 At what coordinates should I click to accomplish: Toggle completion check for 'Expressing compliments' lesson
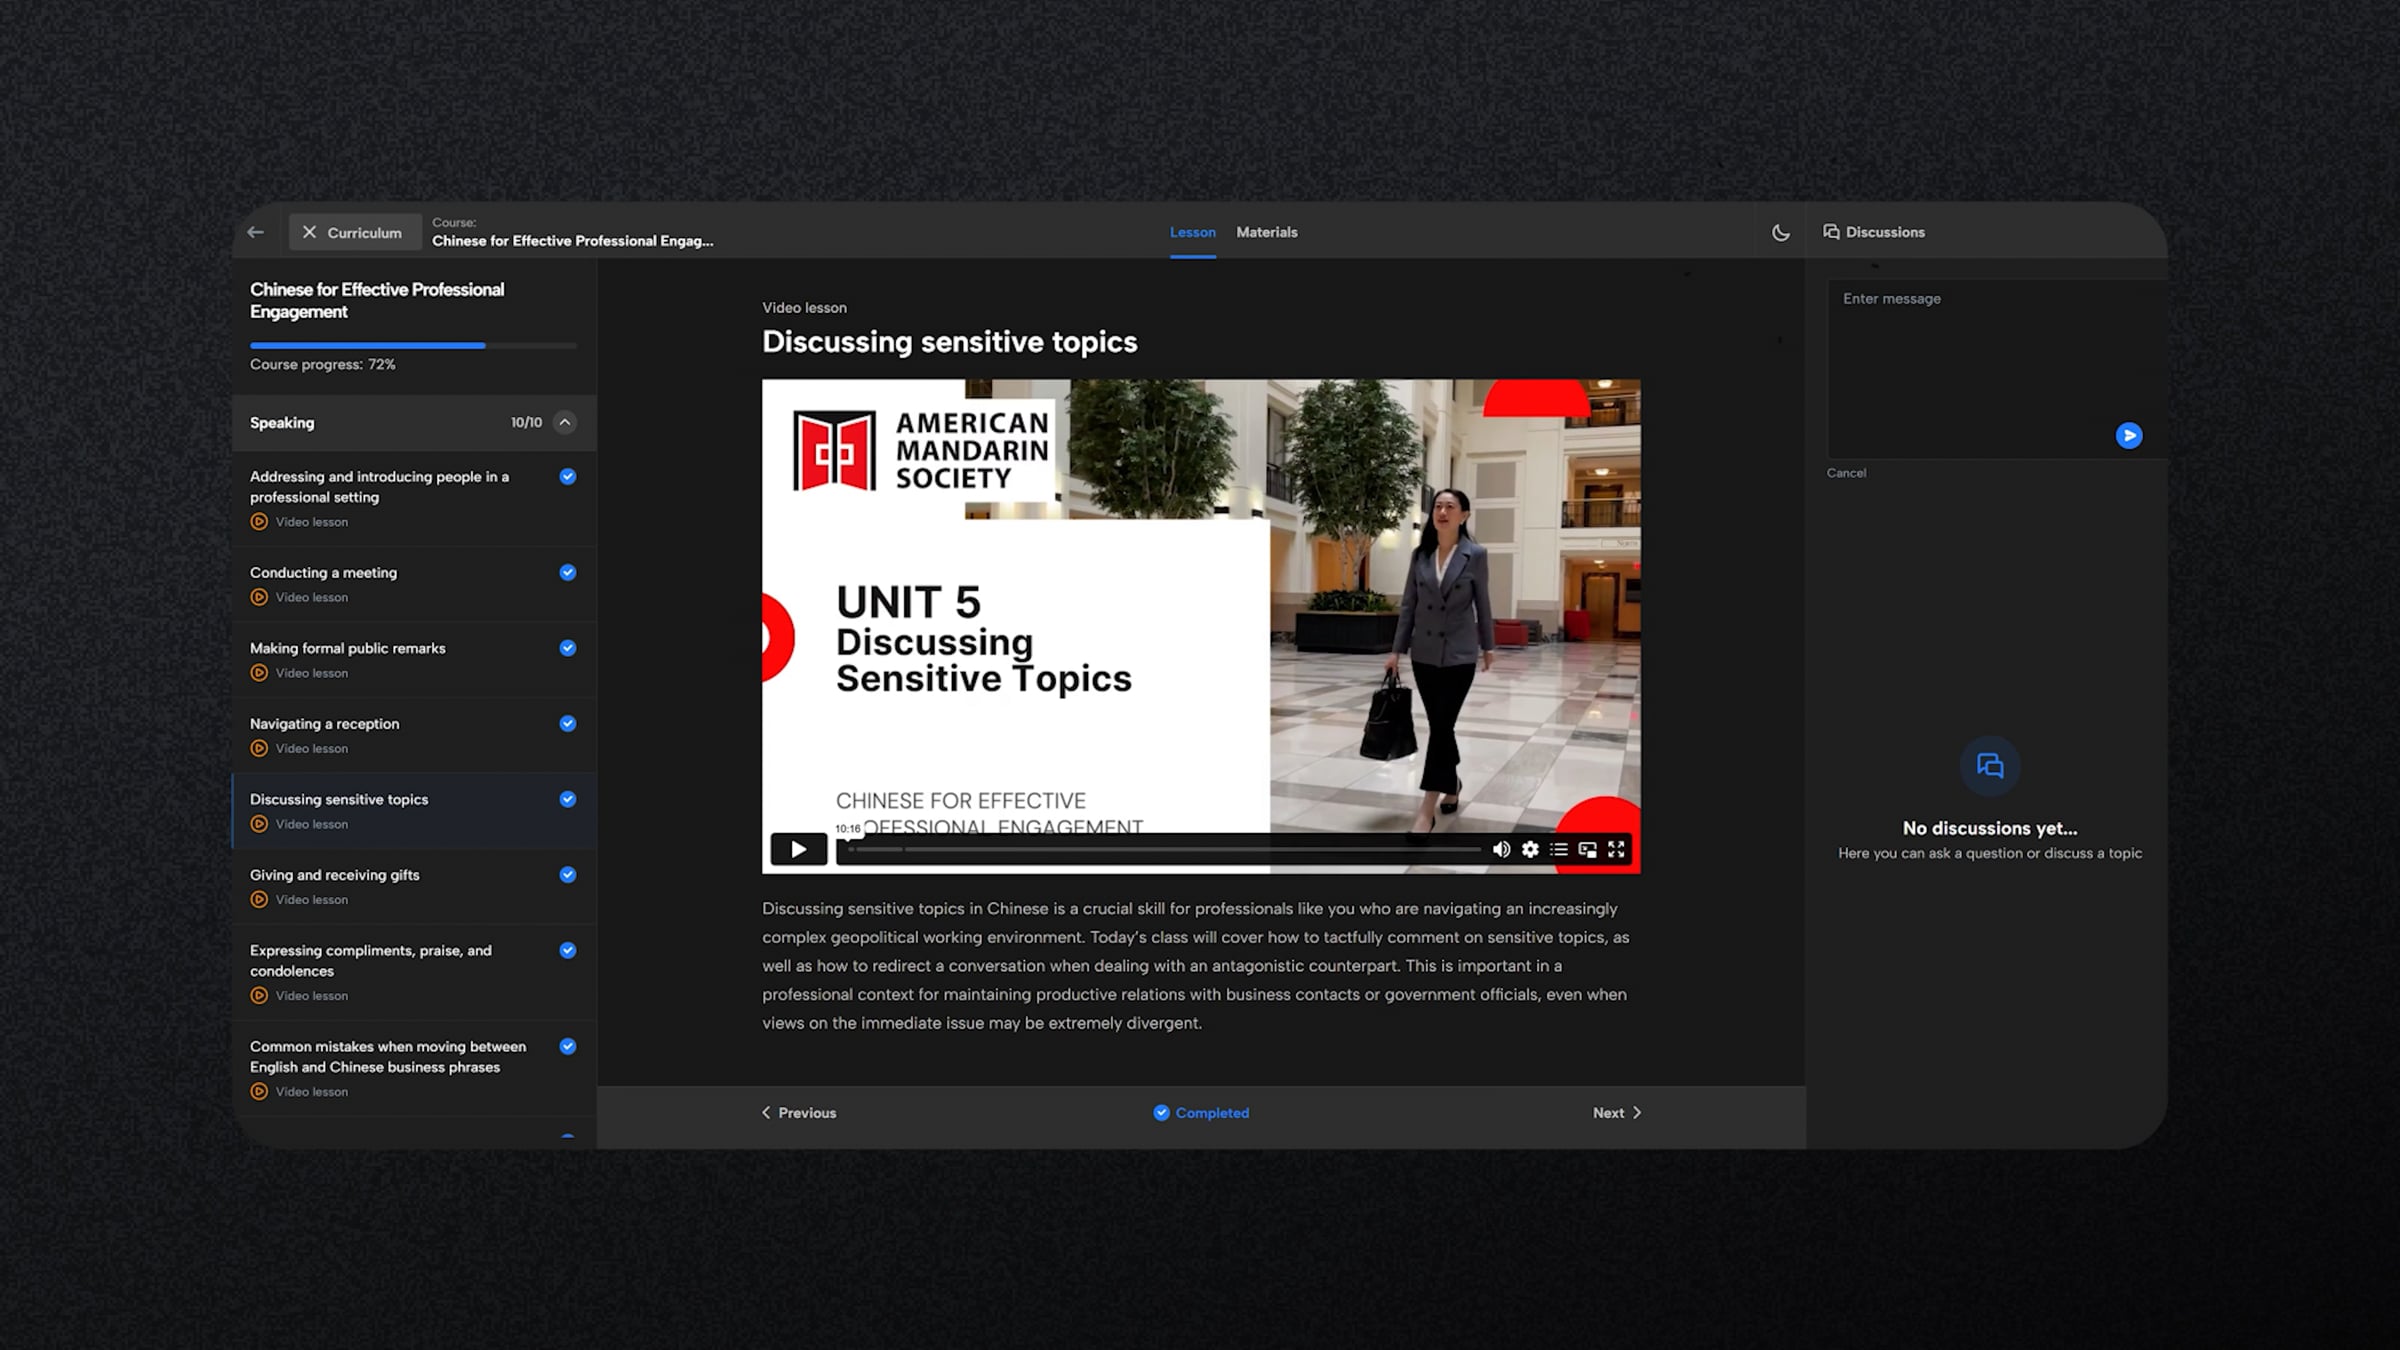568,950
